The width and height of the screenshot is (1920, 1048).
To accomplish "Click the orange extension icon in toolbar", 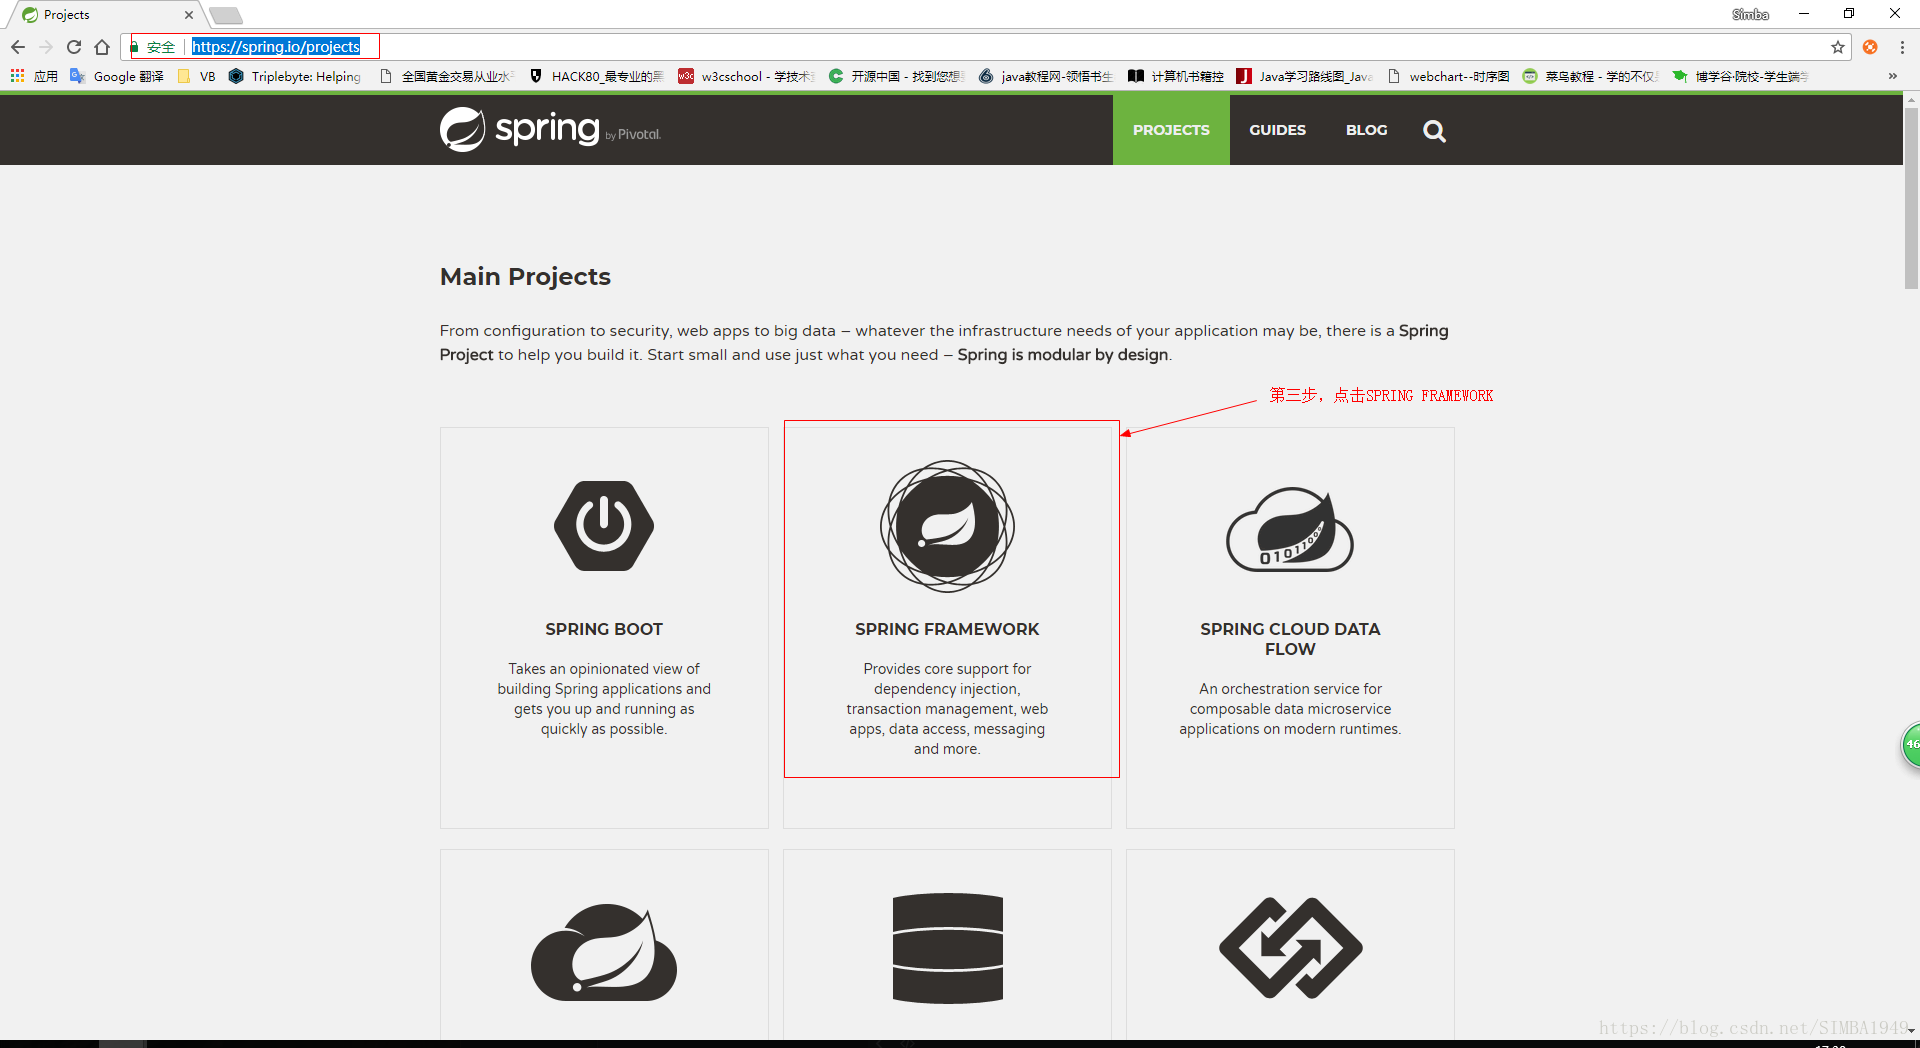I will coord(1870,47).
